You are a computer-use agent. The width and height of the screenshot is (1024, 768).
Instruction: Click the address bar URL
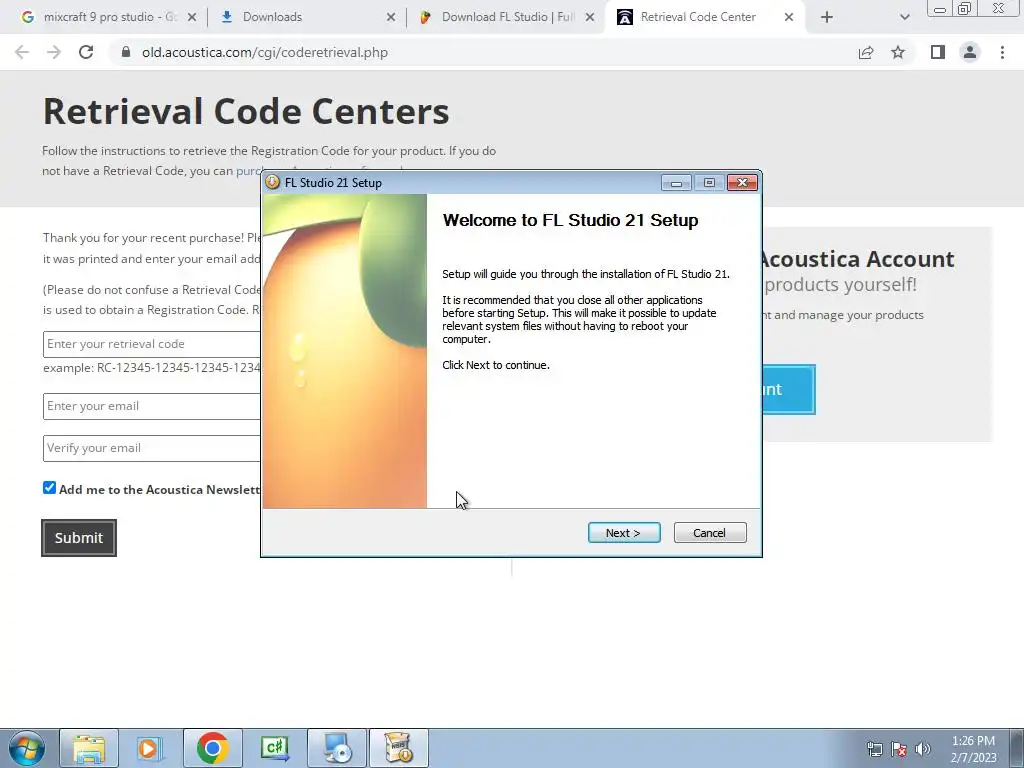pos(264,52)
